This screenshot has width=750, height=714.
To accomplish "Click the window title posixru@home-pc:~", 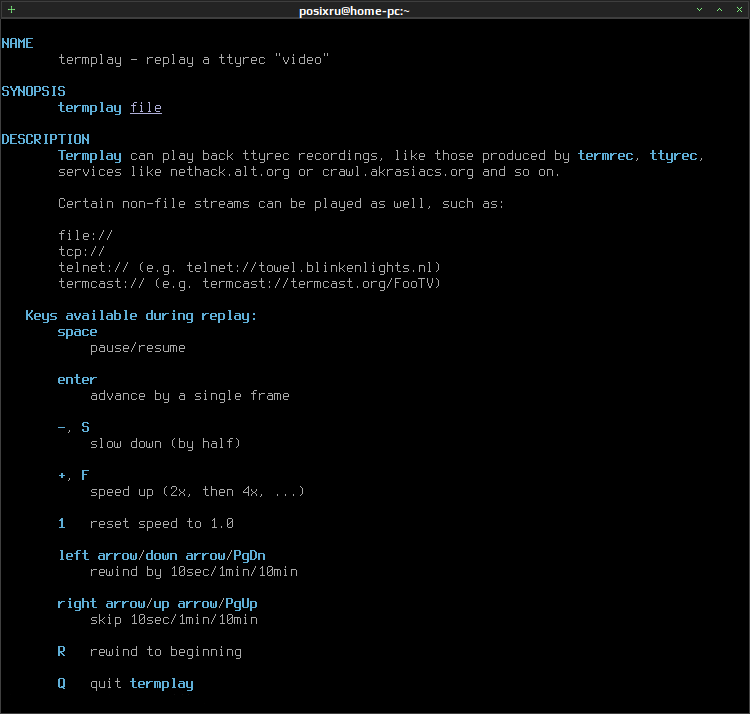I will (x=354, y=11).
